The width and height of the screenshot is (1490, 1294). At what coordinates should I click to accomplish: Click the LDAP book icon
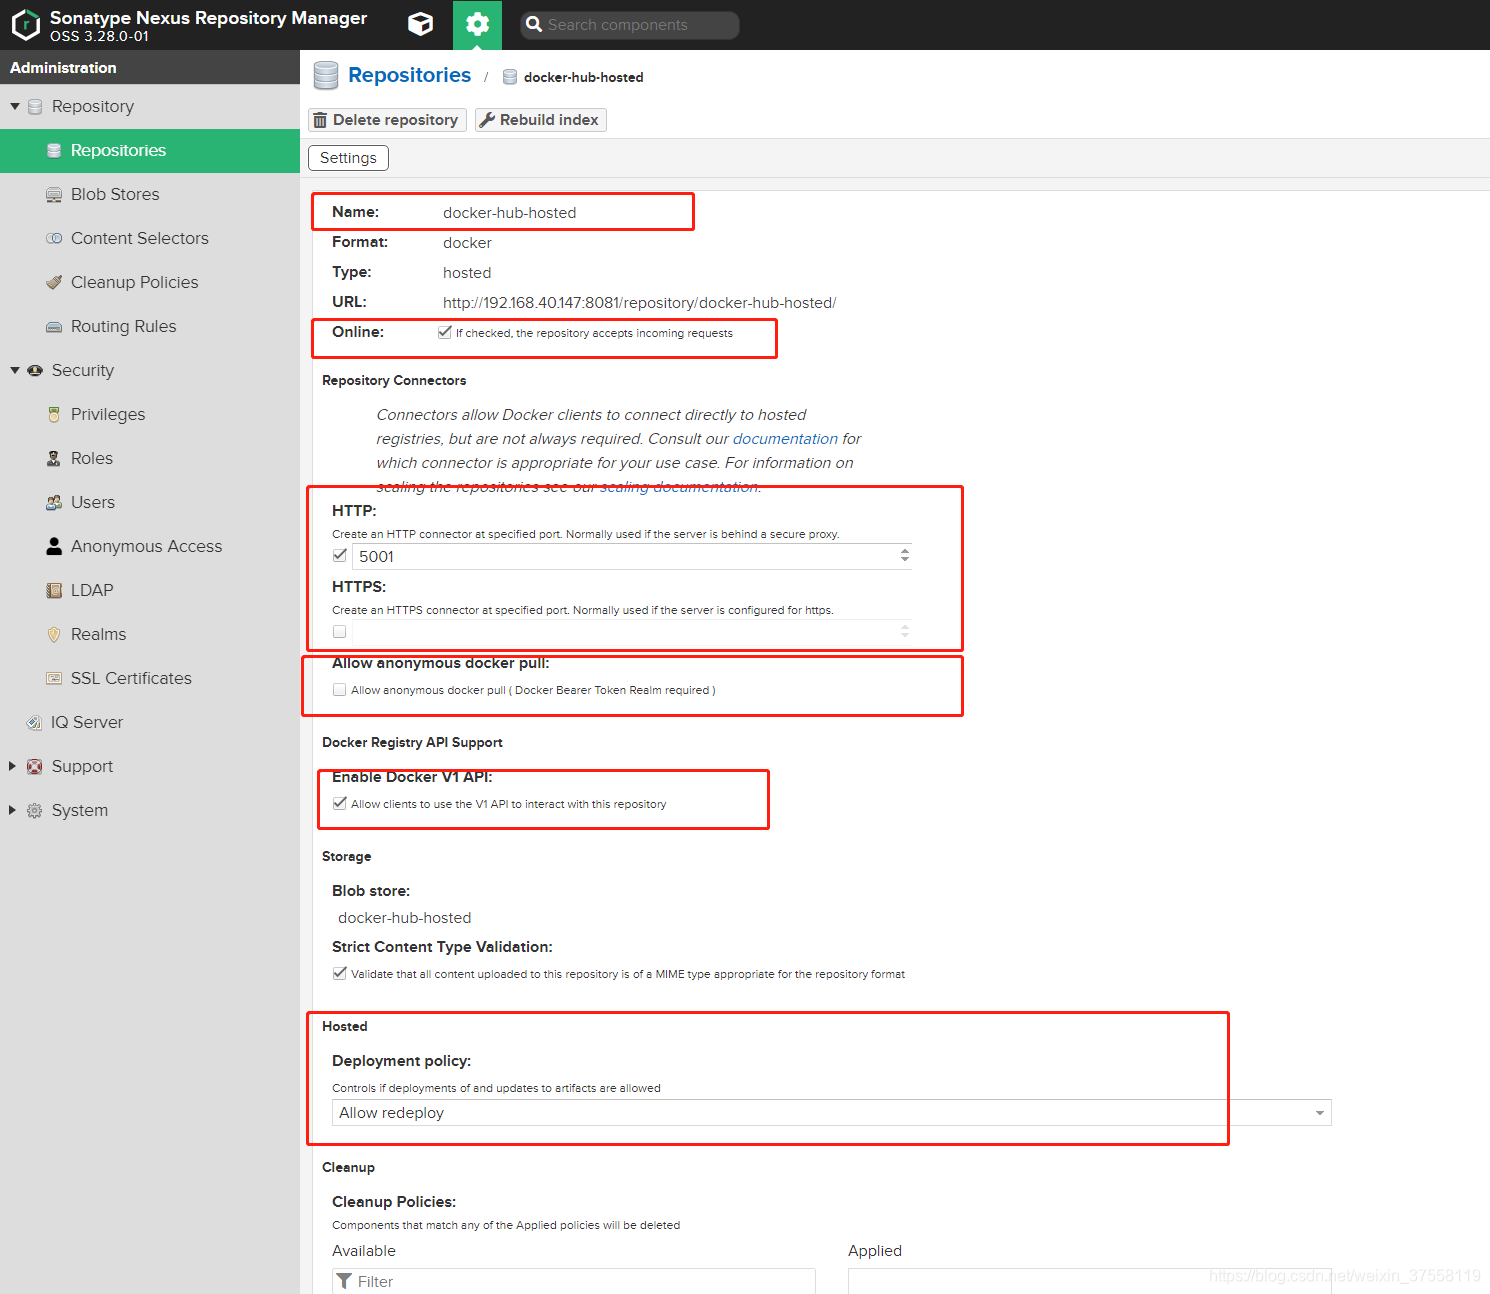[x=54, y=590]
